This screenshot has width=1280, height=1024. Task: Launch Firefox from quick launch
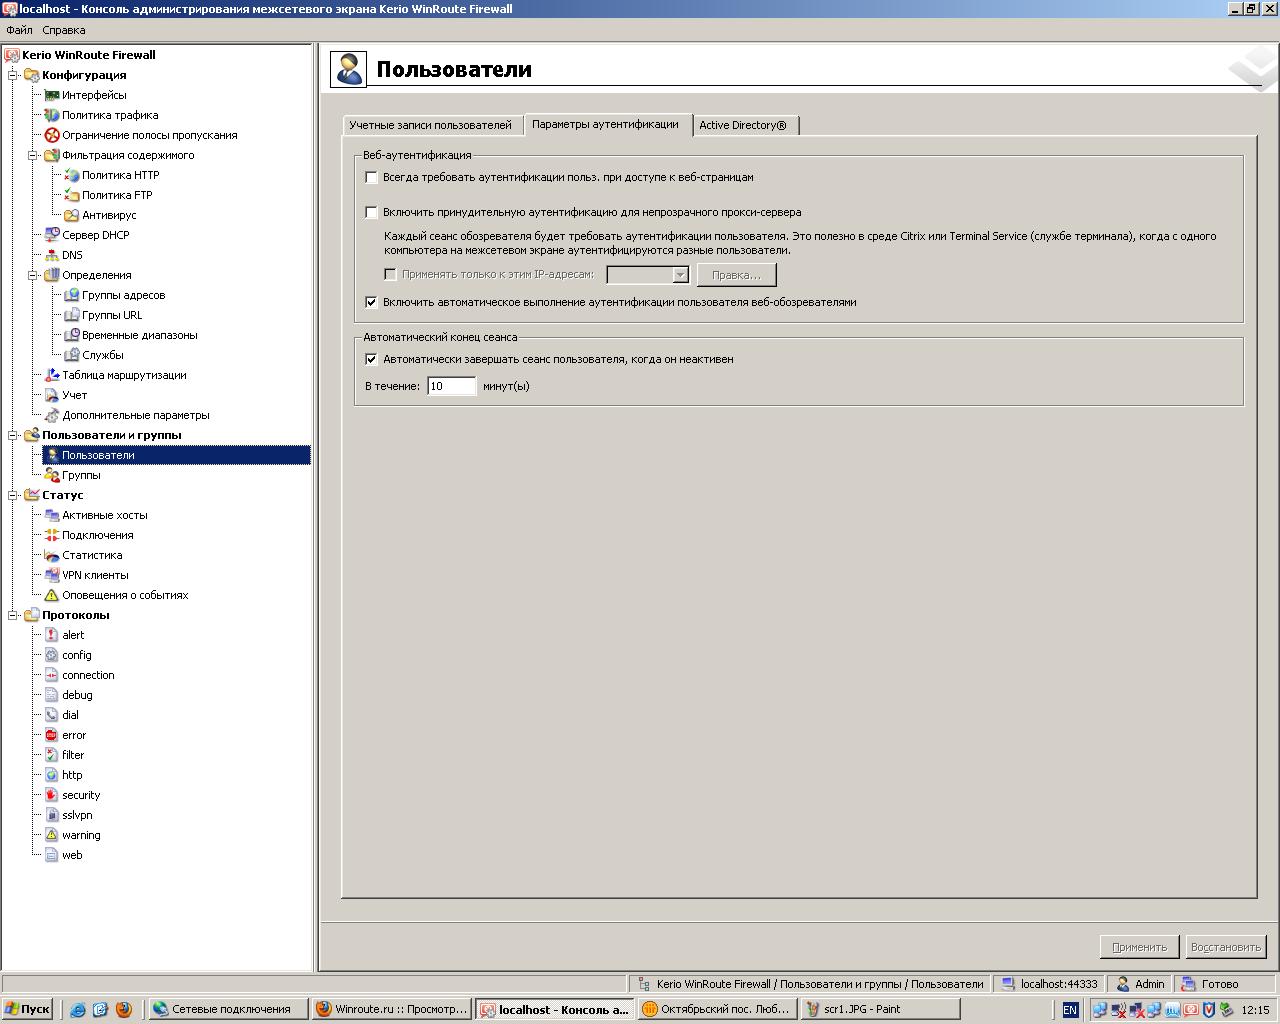click(123, 1010)
